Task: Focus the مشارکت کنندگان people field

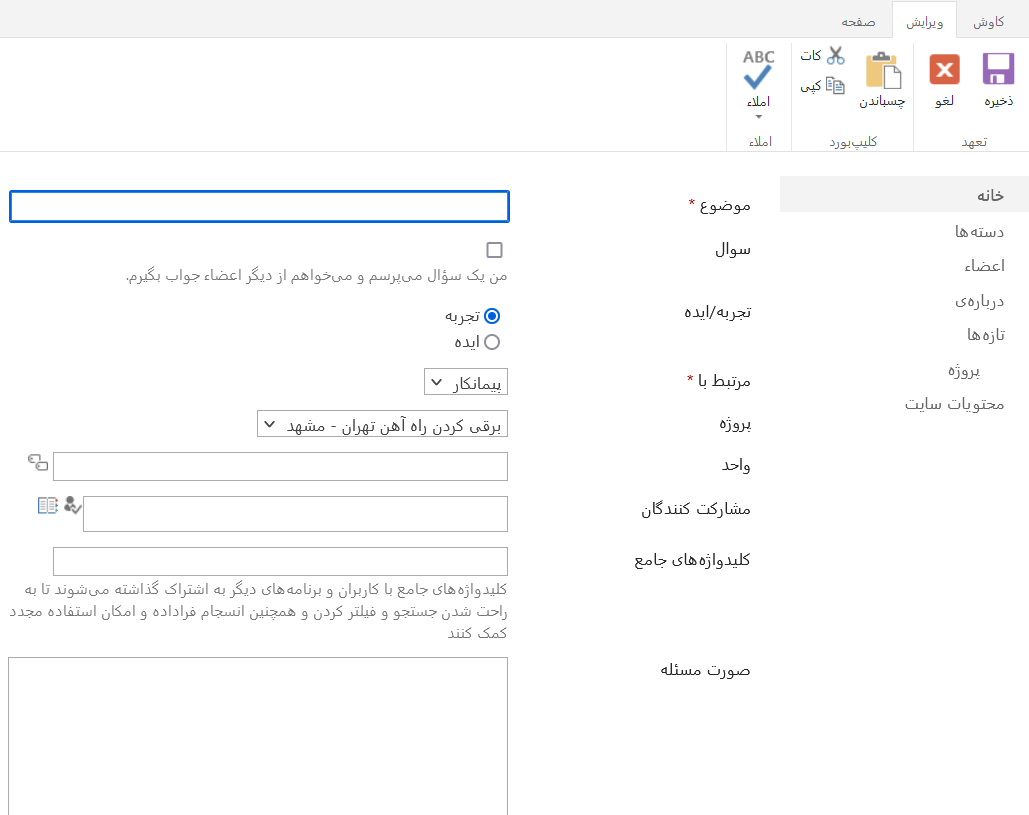Action: tap(295, 514)
